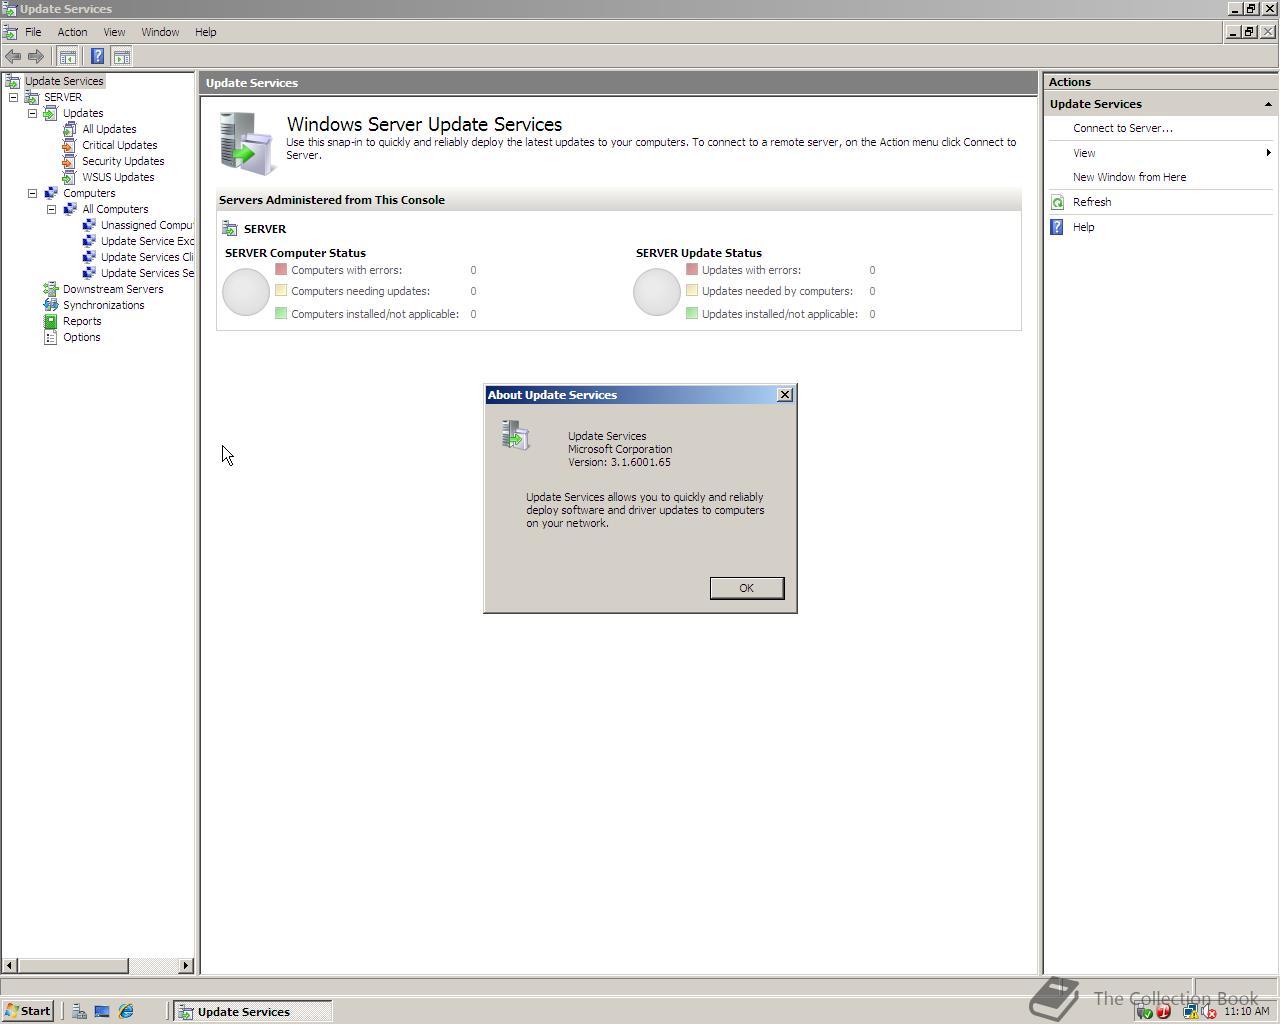Click the All Computers group icon
Viewport: 1280px width, 1024px height.
(70, 209)
